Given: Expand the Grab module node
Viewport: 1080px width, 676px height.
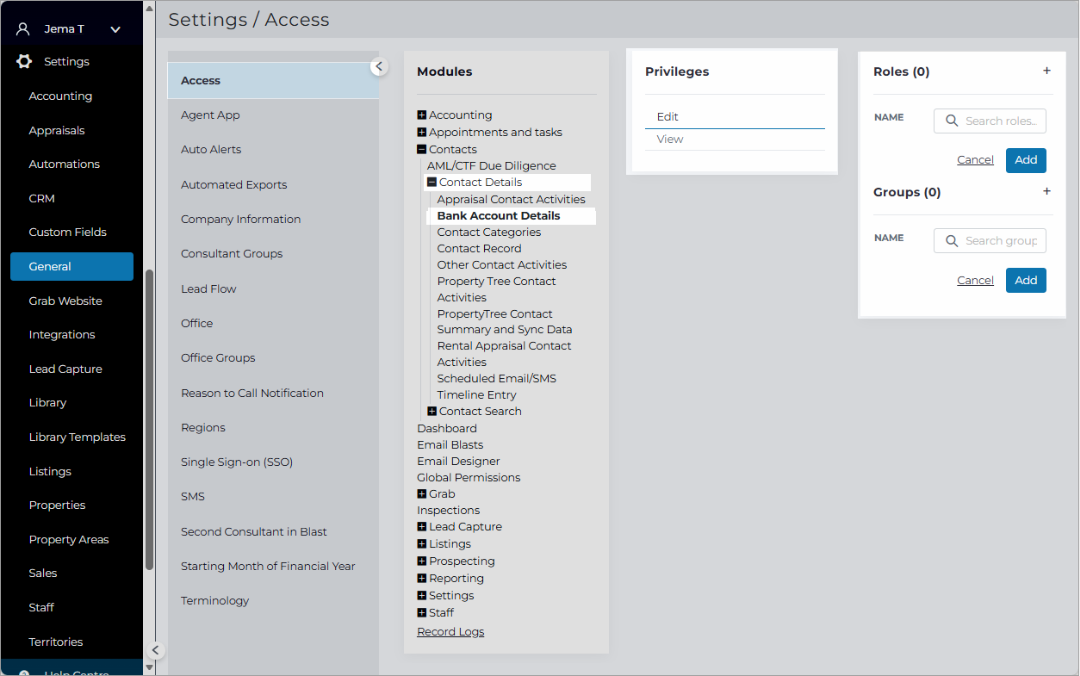Looking at the screenshot, I should click(x=422, y=494).
